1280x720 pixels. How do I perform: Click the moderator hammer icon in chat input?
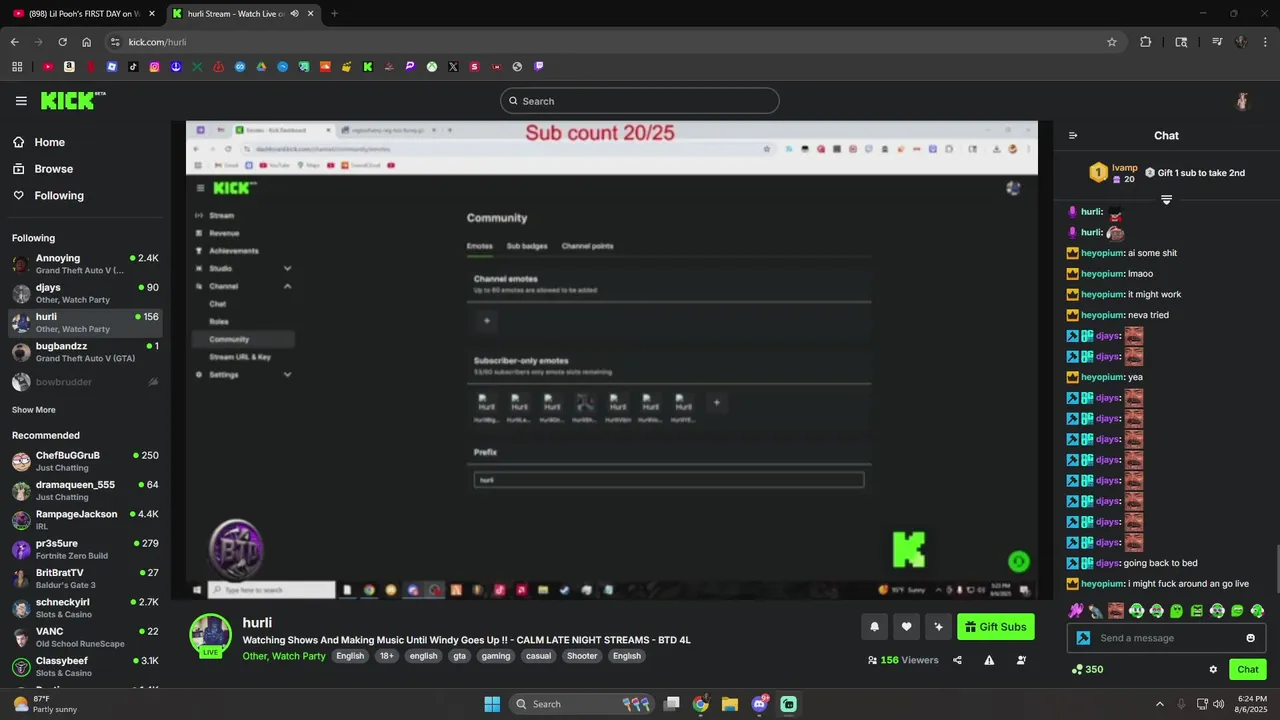[1083, 638]
